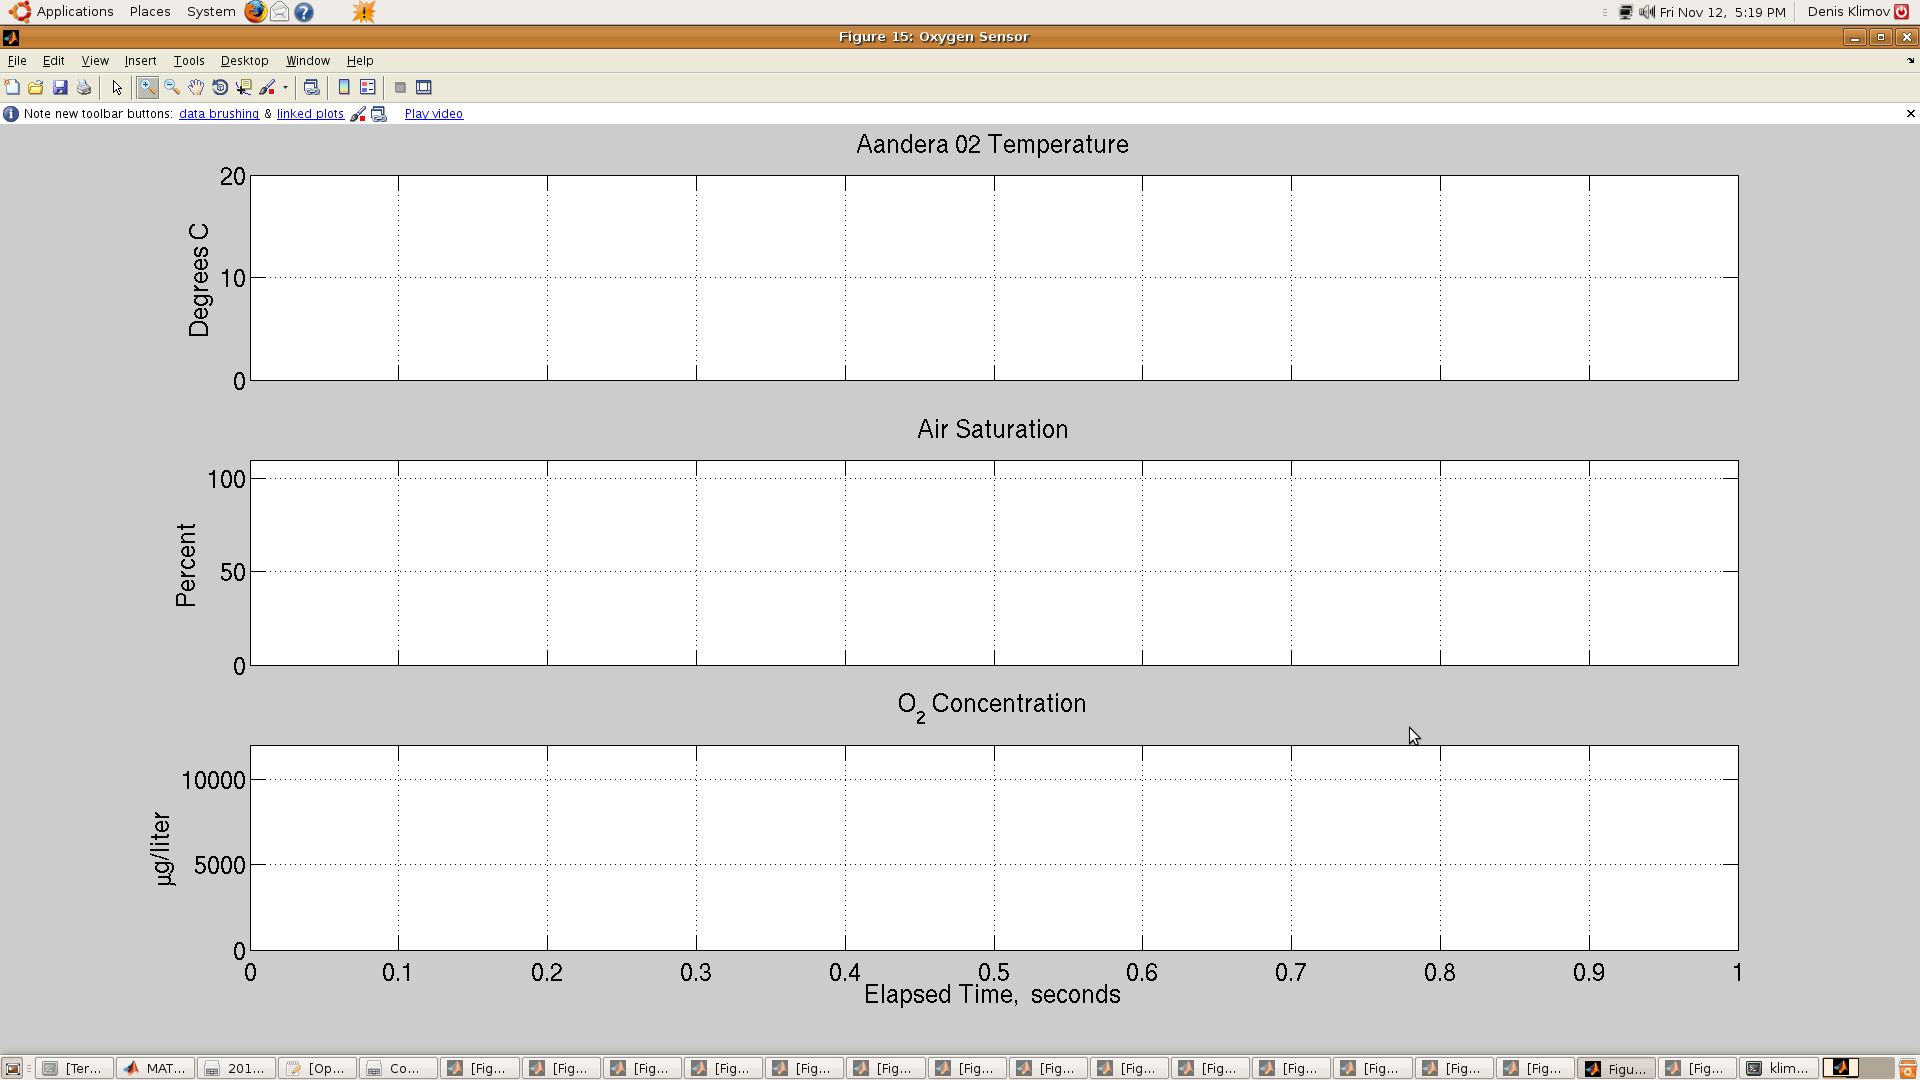The image size is (1920, 1080).
Task: Switch to the MATLAB taskbar window
Action: click(155, 1069)
